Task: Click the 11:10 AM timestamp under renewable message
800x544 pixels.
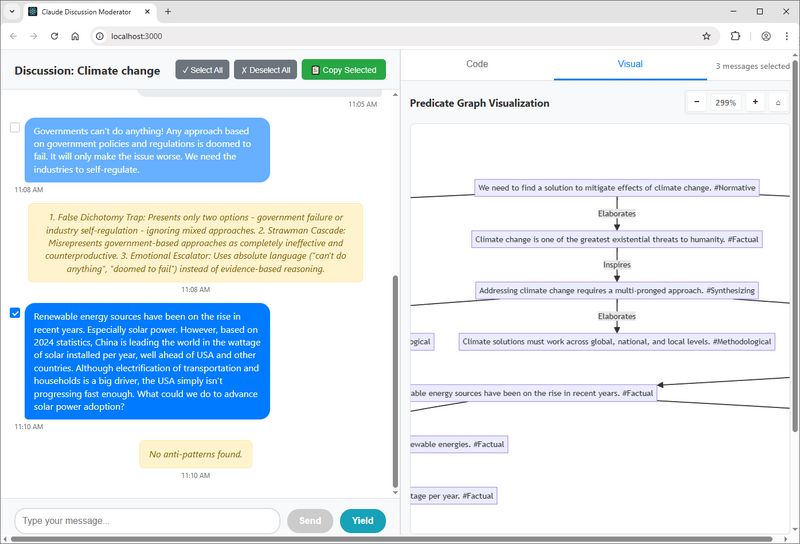Action: click(29, 427)
